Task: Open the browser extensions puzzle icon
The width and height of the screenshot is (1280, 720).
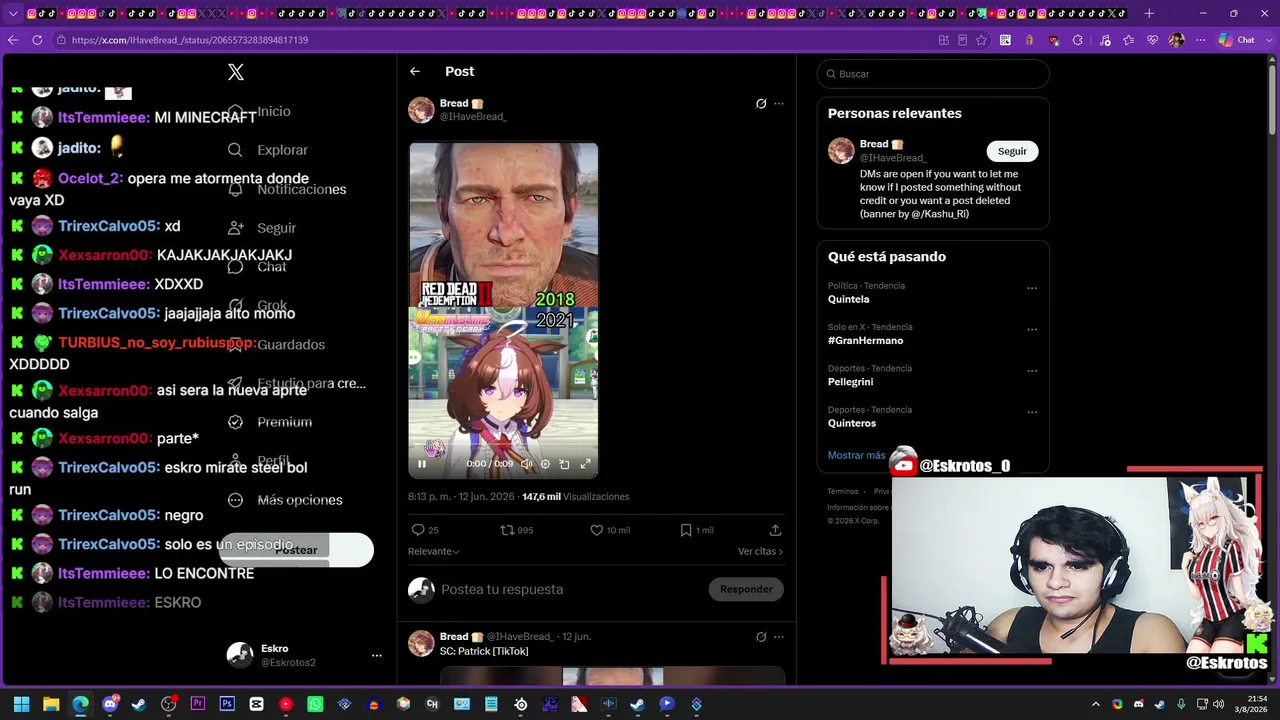Action: [x=1077, y=40]
